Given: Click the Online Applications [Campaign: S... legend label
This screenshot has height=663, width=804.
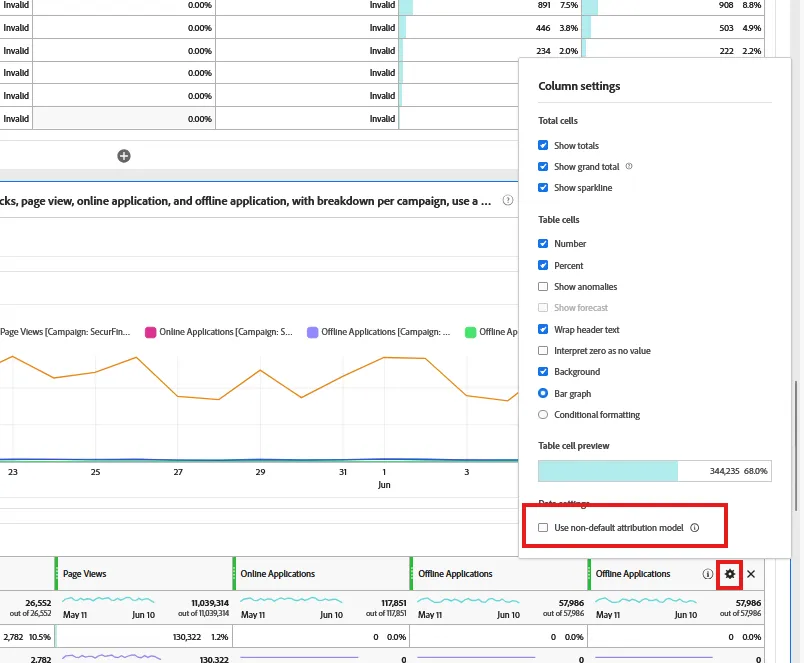Looking at the screenshot, I should click(x=226, y=332).
